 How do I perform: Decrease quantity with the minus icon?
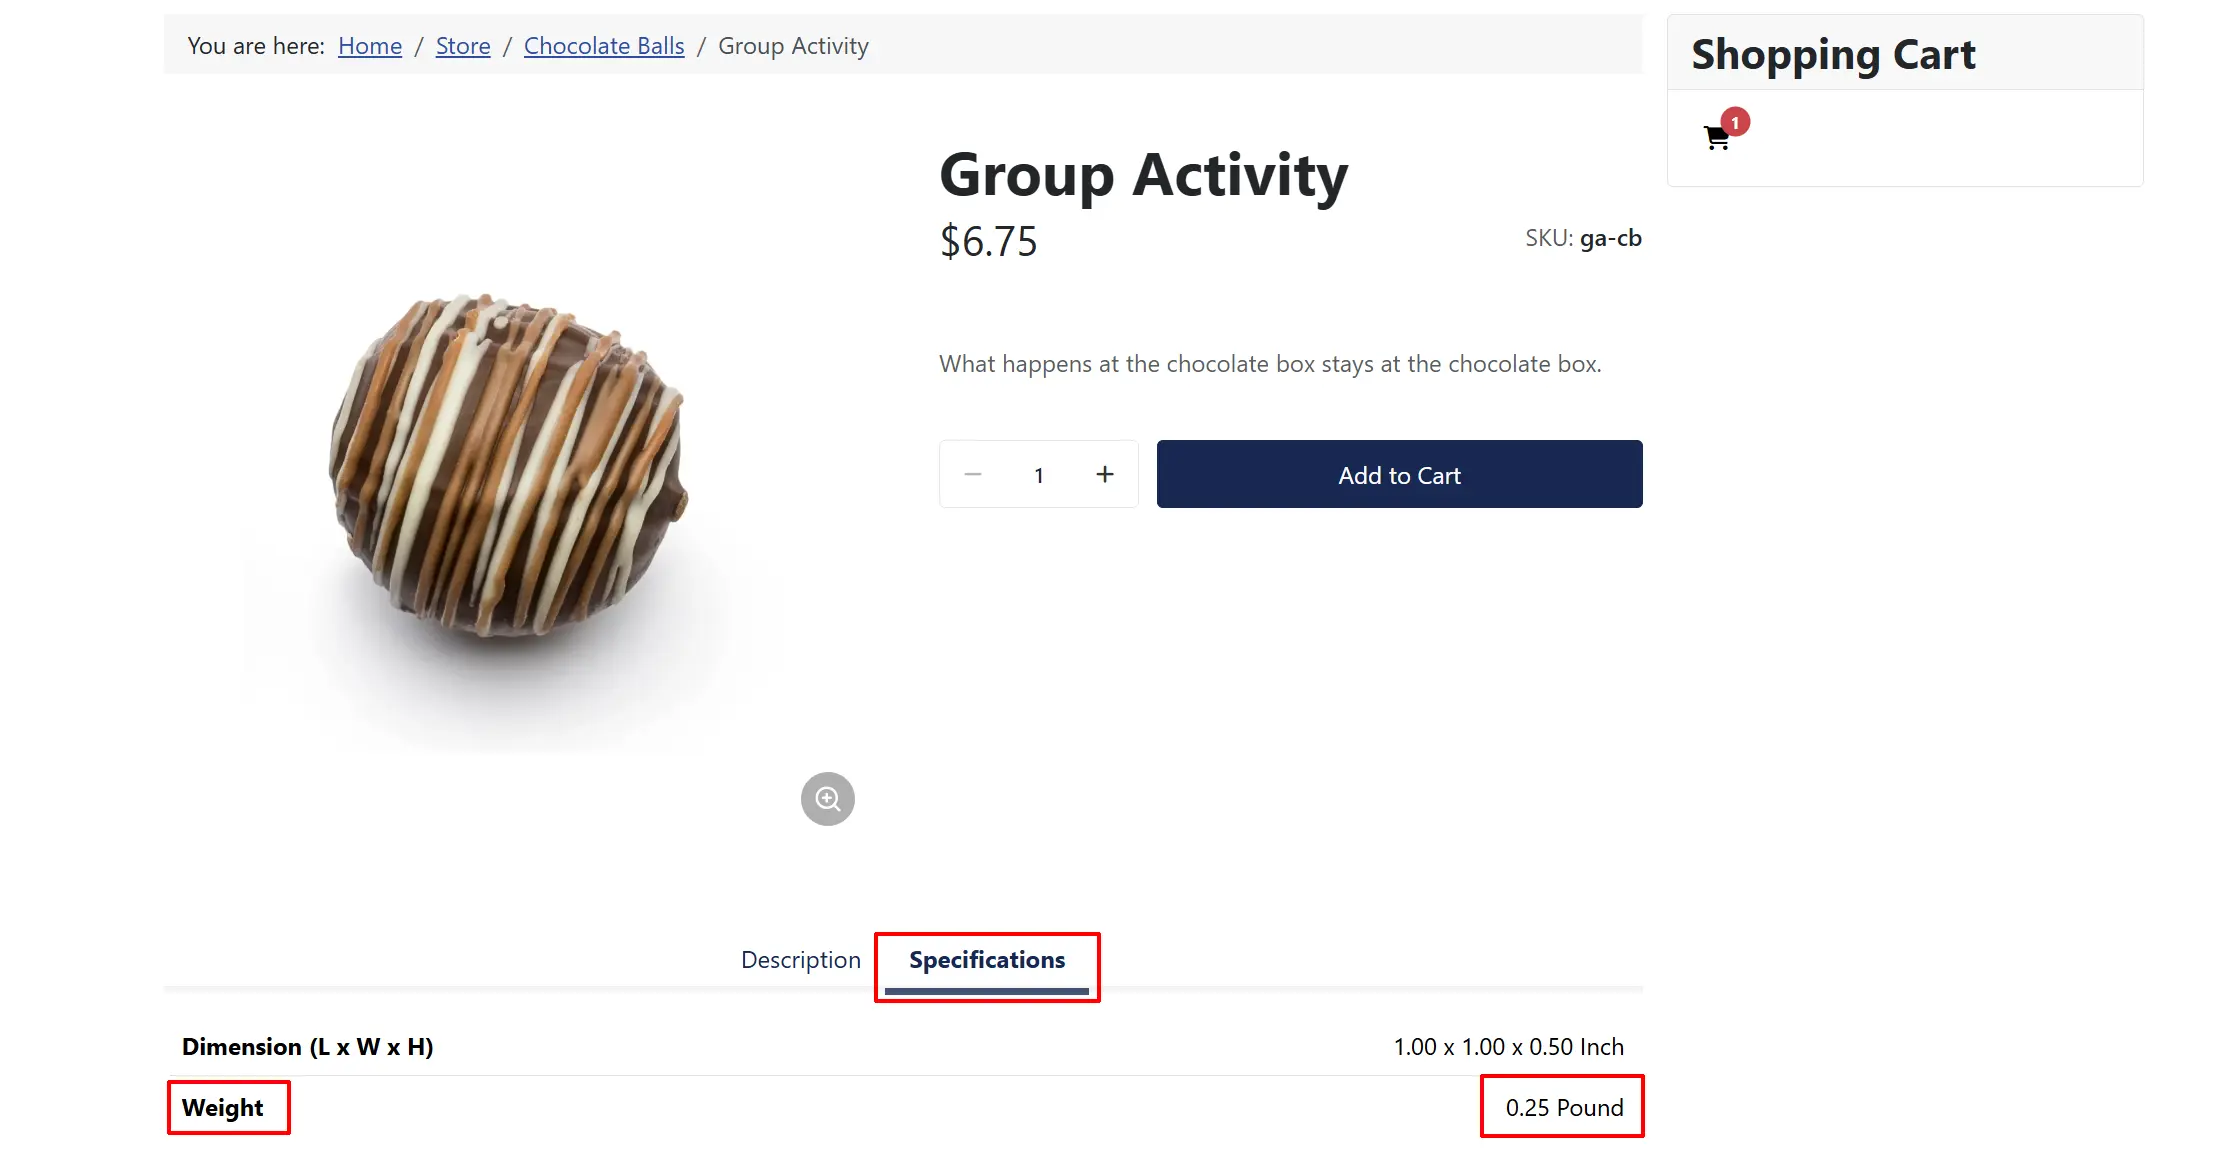click(x=973, y=474)
